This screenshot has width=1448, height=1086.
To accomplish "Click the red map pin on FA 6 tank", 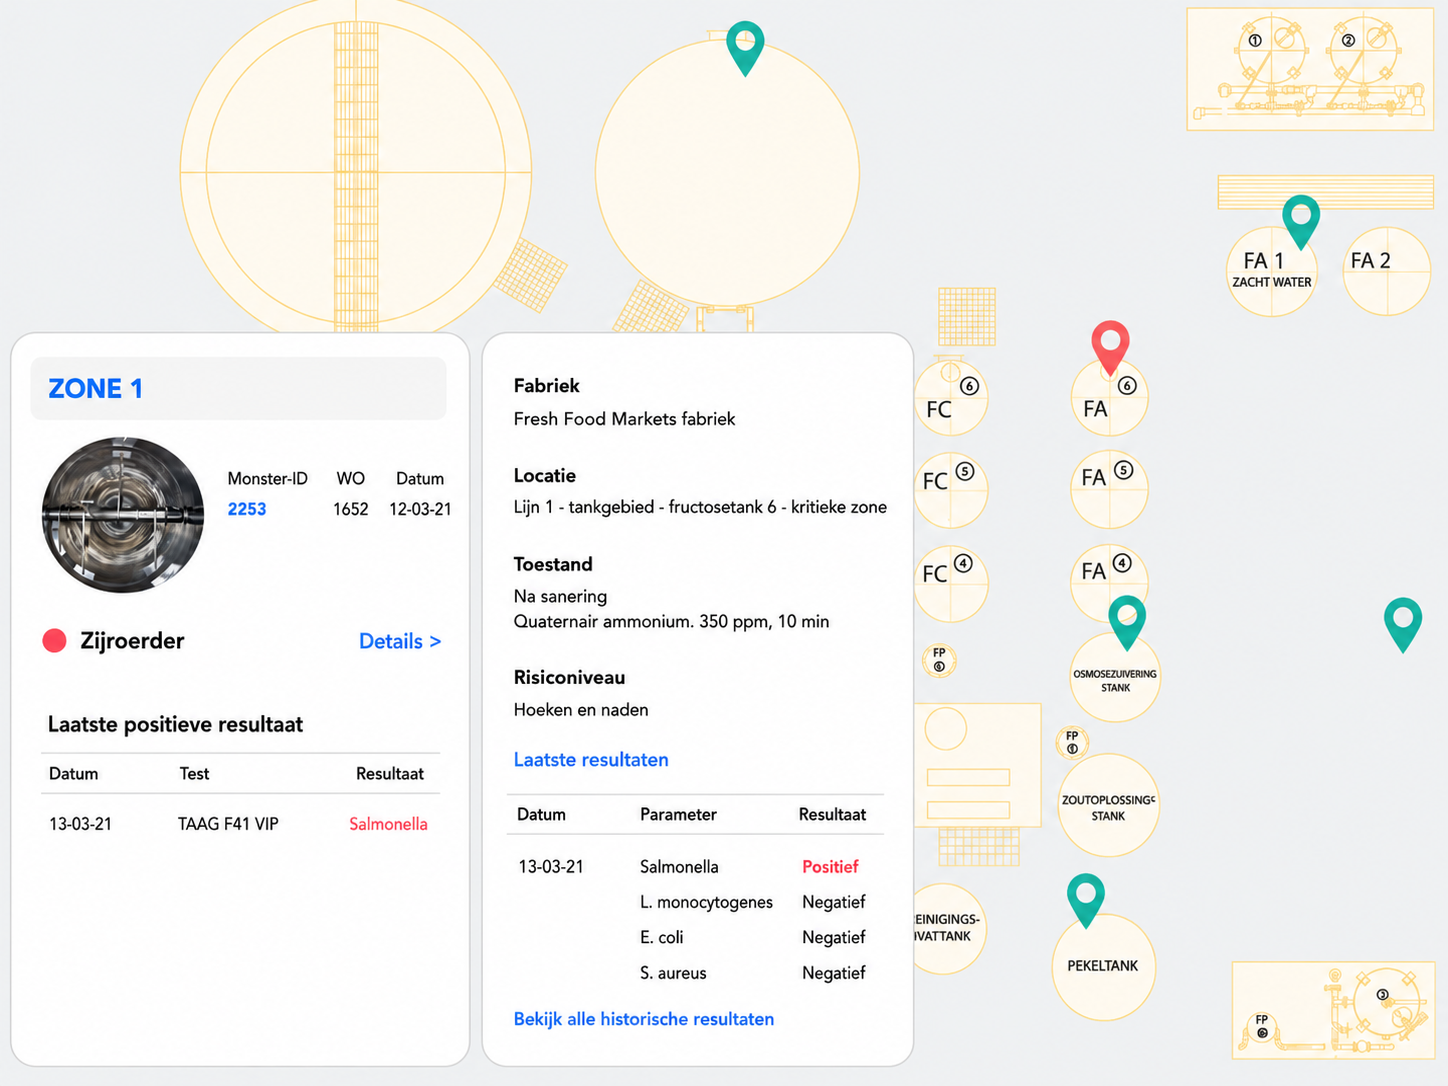I will click(x=1110, y=346).
